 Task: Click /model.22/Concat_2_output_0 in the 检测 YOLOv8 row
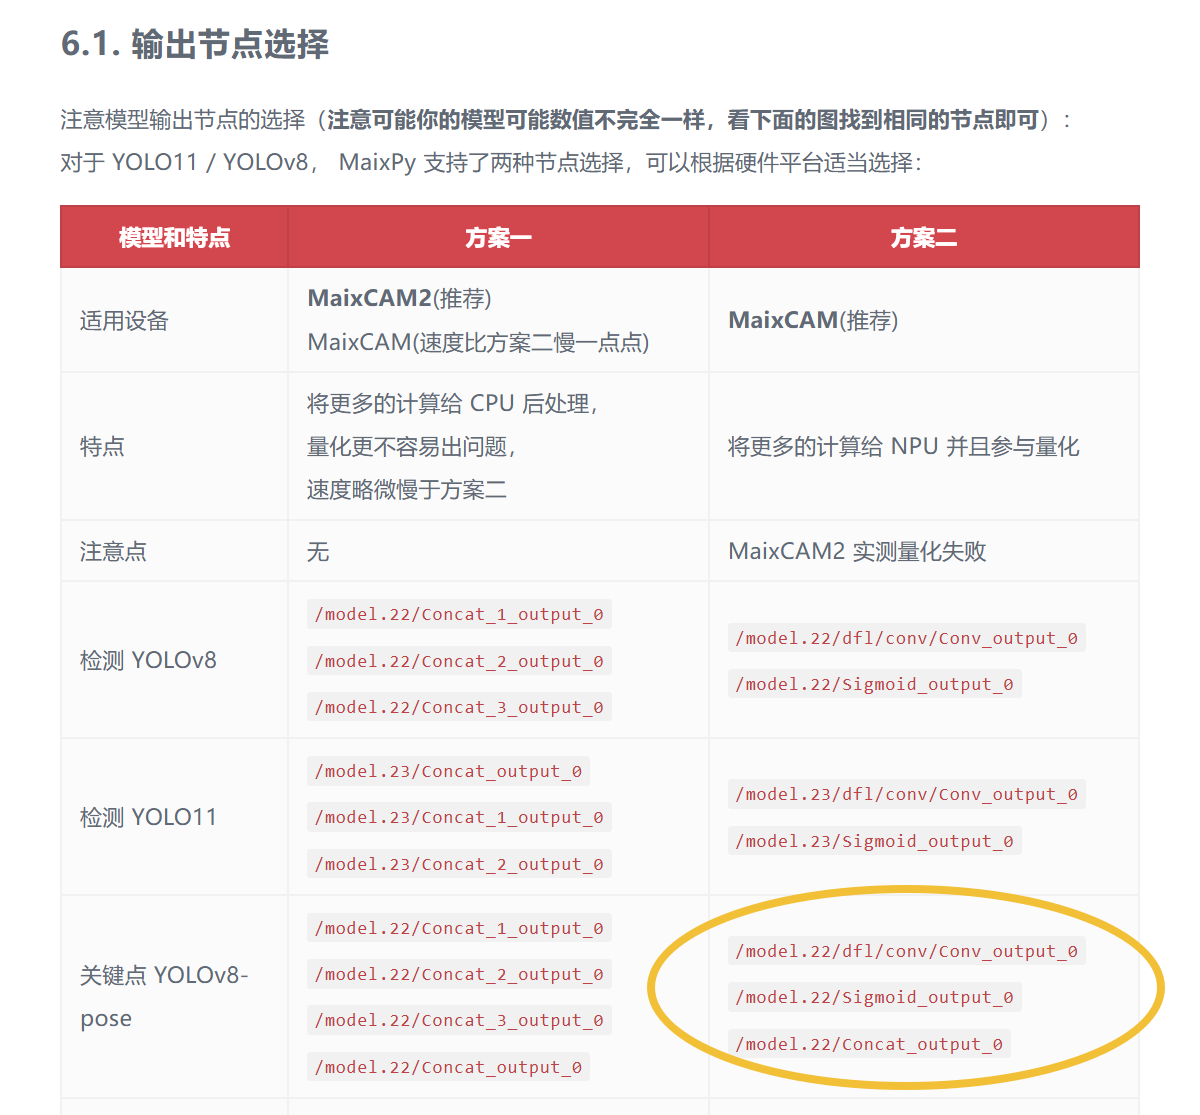(459, 661)
